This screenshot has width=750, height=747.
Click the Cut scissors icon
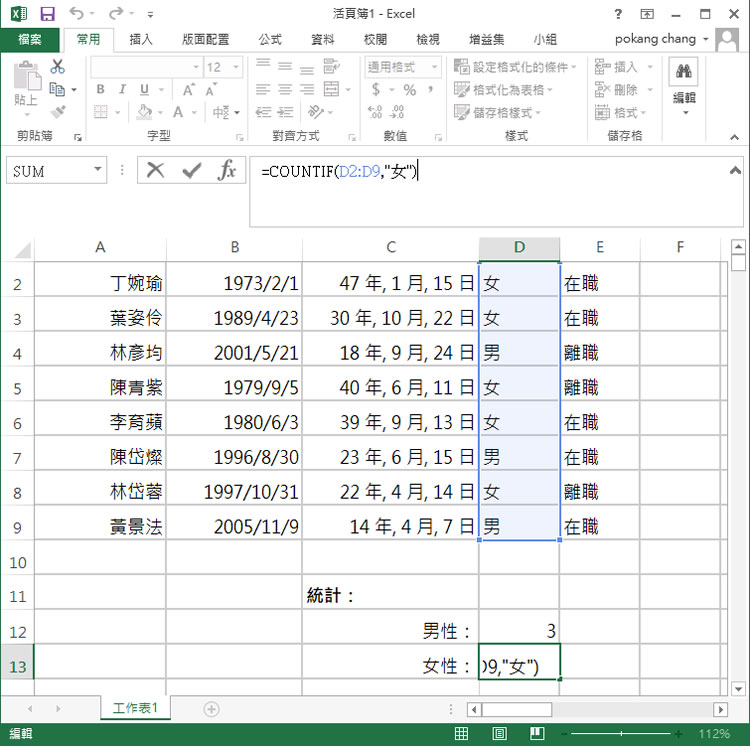[x=57, y=66]
